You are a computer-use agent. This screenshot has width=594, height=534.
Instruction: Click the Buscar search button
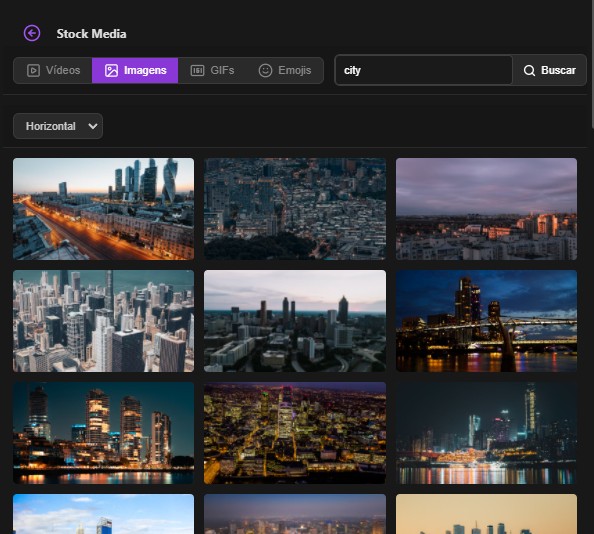[549, 70]
